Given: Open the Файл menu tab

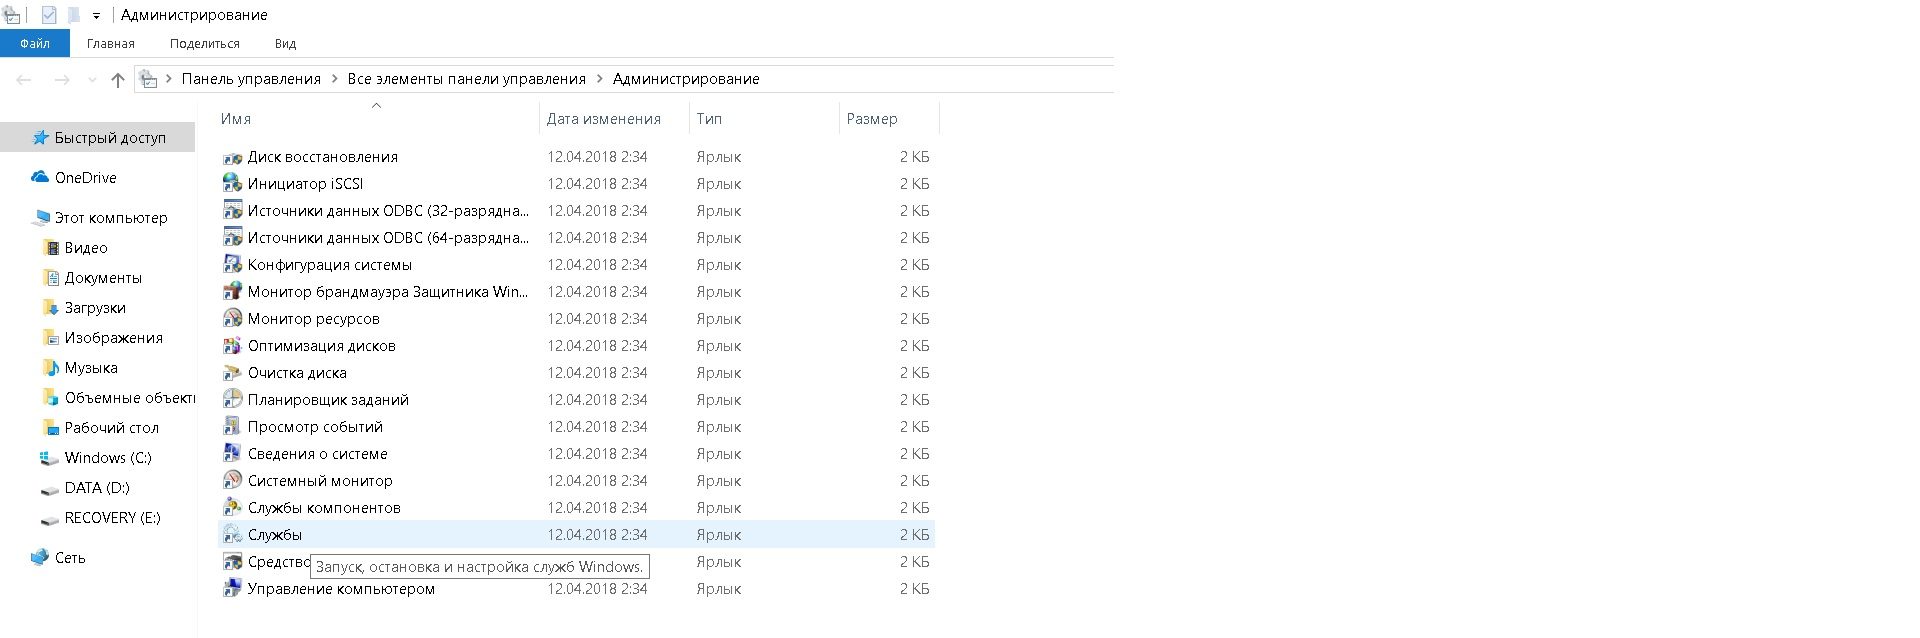Looking at the screenshot, I should click(34, 44).
